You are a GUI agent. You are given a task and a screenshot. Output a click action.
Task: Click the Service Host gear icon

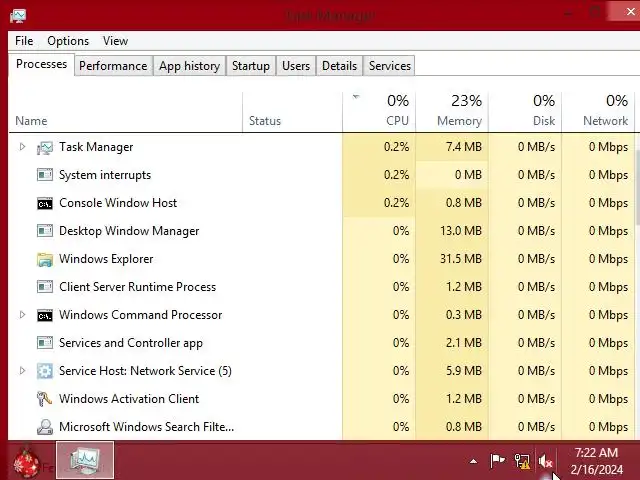click(44, 371)
